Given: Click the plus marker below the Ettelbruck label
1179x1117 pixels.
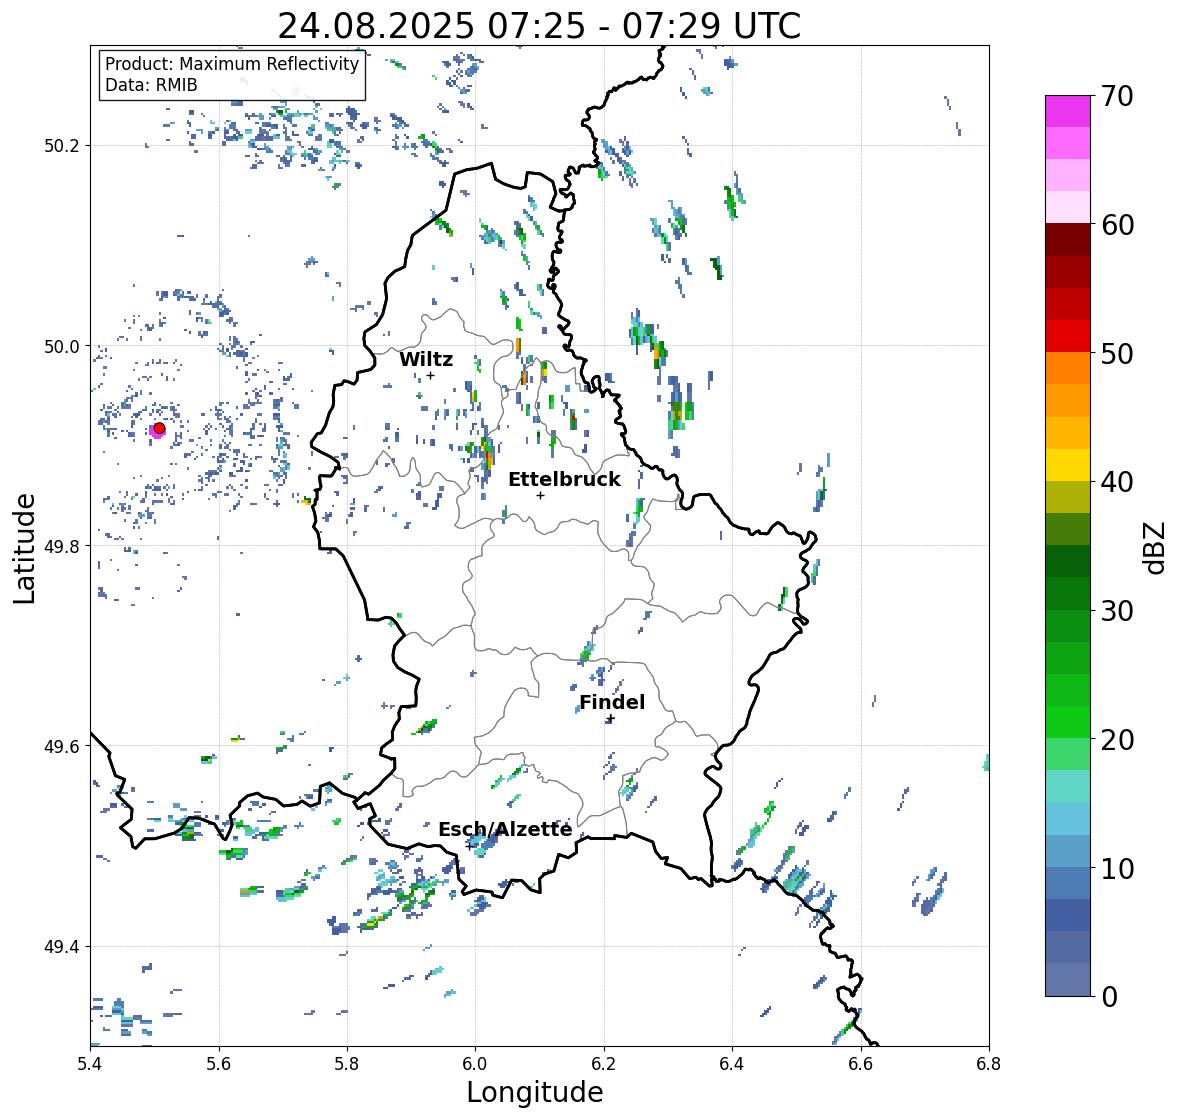Looking at the screenshot, I should (x=540, y=495).
